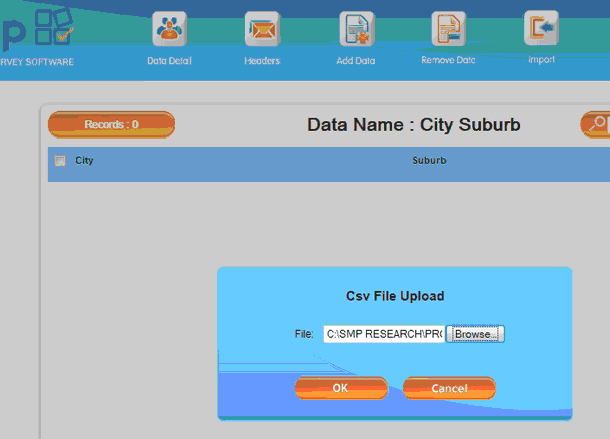Click the Remove Data icon
The image size is (610, 439).
[x=449, y=29]
